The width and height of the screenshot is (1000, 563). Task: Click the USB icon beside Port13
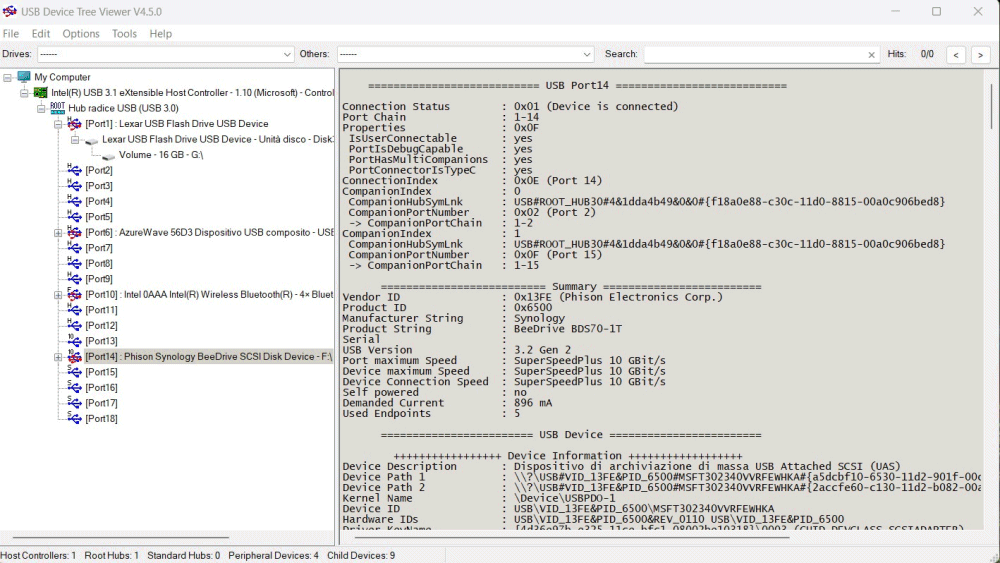click(x=75, y=341)
